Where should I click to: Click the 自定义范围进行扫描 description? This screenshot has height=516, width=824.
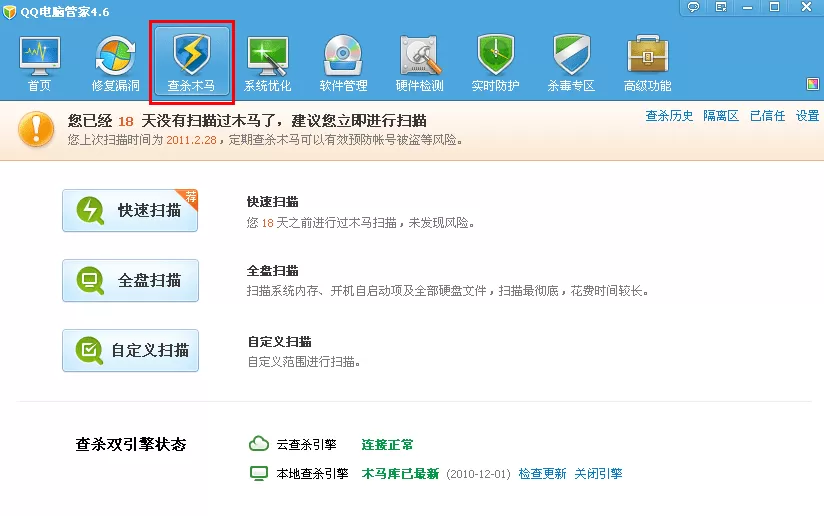click(x=304, y=362)
